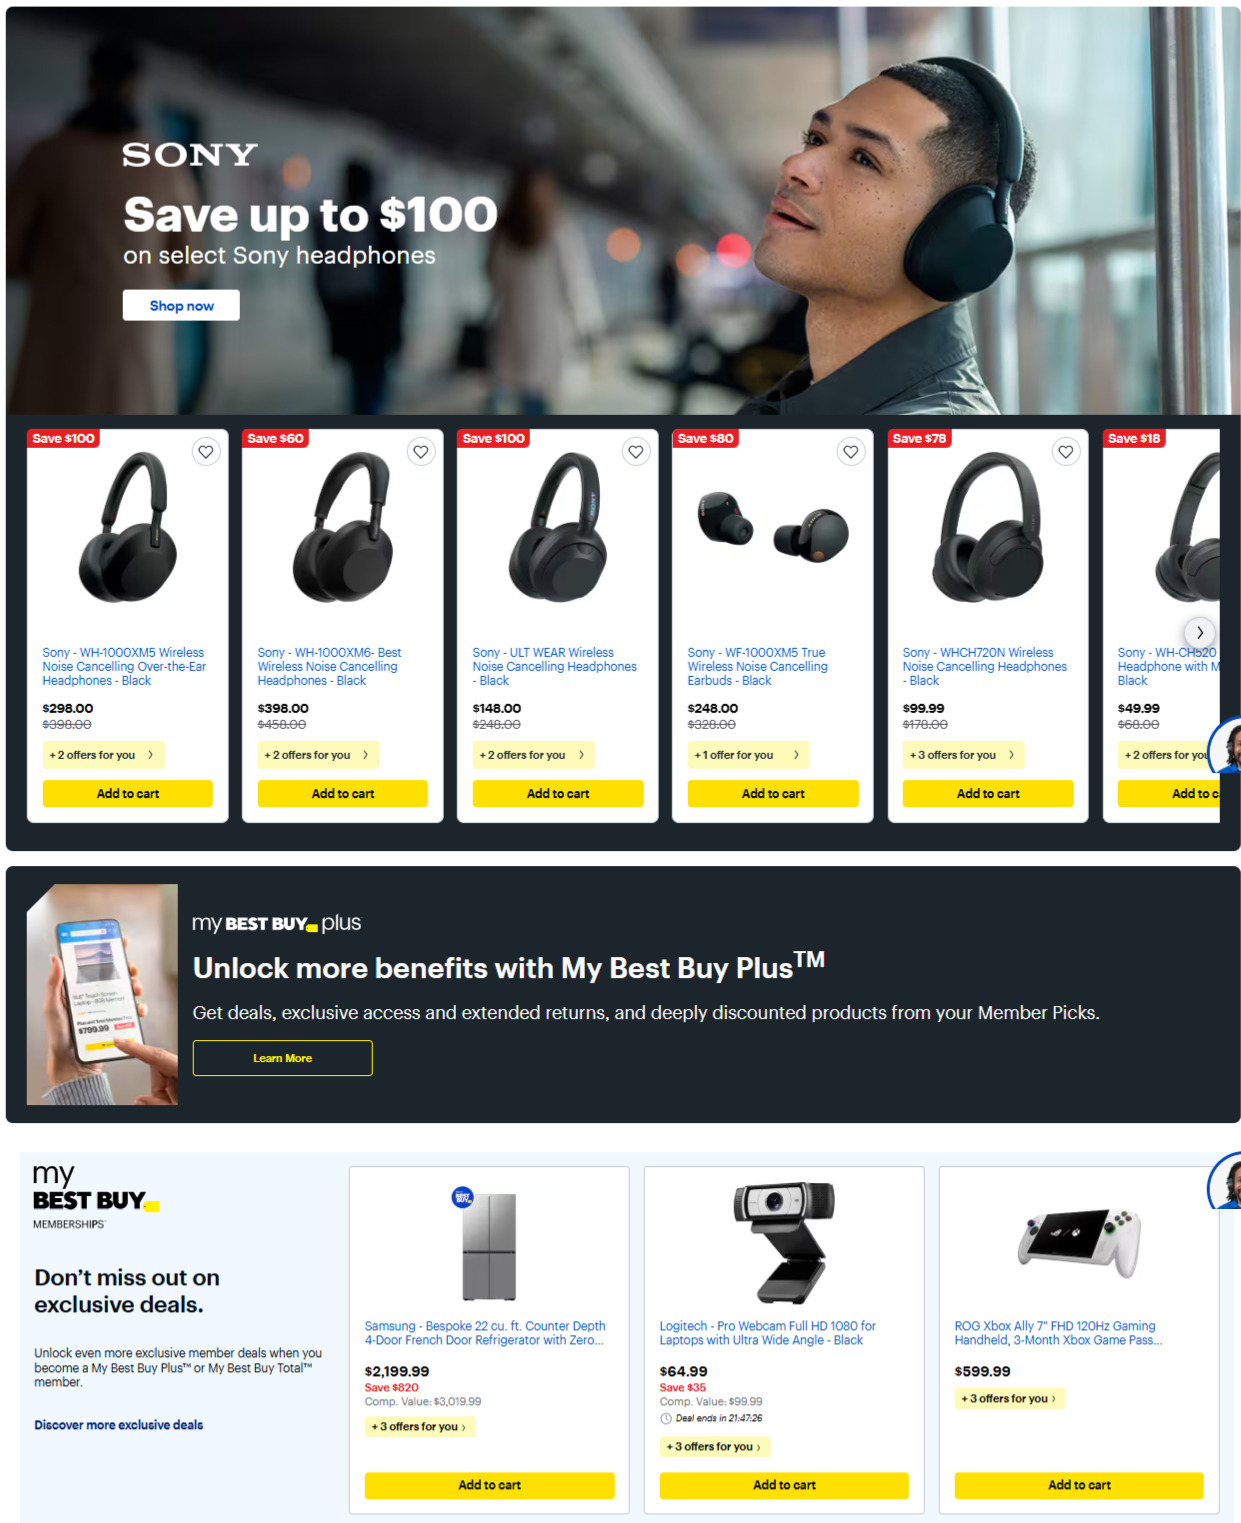This screenshot has width=1241, height=1523.
Task: Open Sony ULT WEAR Wireless headphones title link
Action: pyautogui.click(x=554, y=666)
